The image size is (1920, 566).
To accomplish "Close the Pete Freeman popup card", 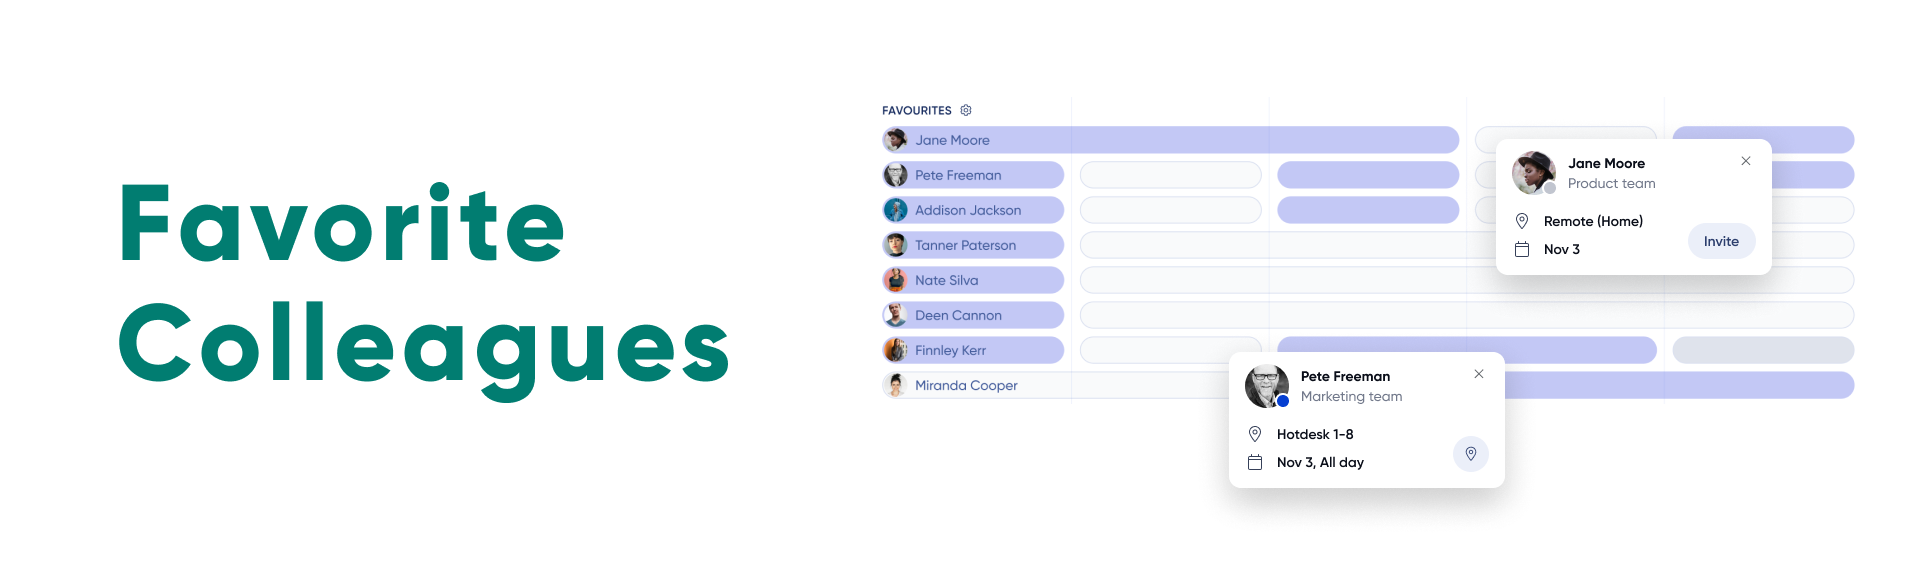I will pos(1478,374).
